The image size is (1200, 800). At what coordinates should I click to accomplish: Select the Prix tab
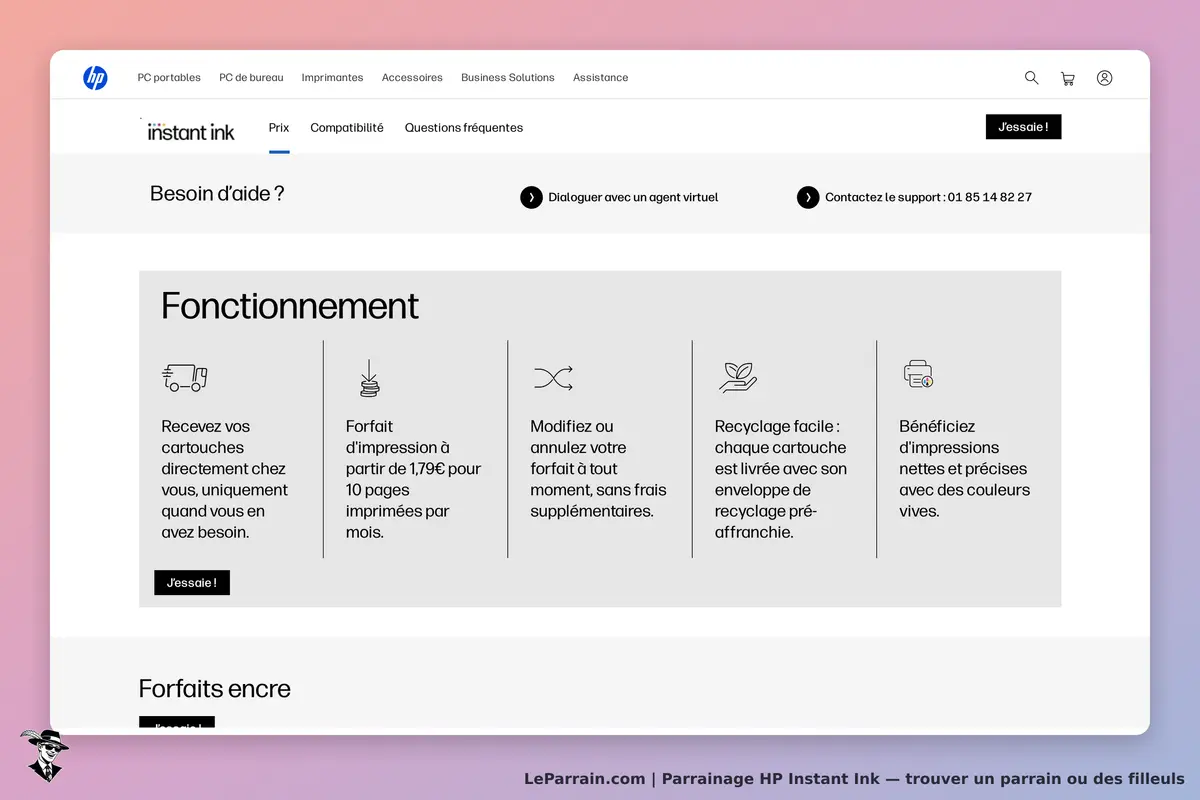click(279, 128)
